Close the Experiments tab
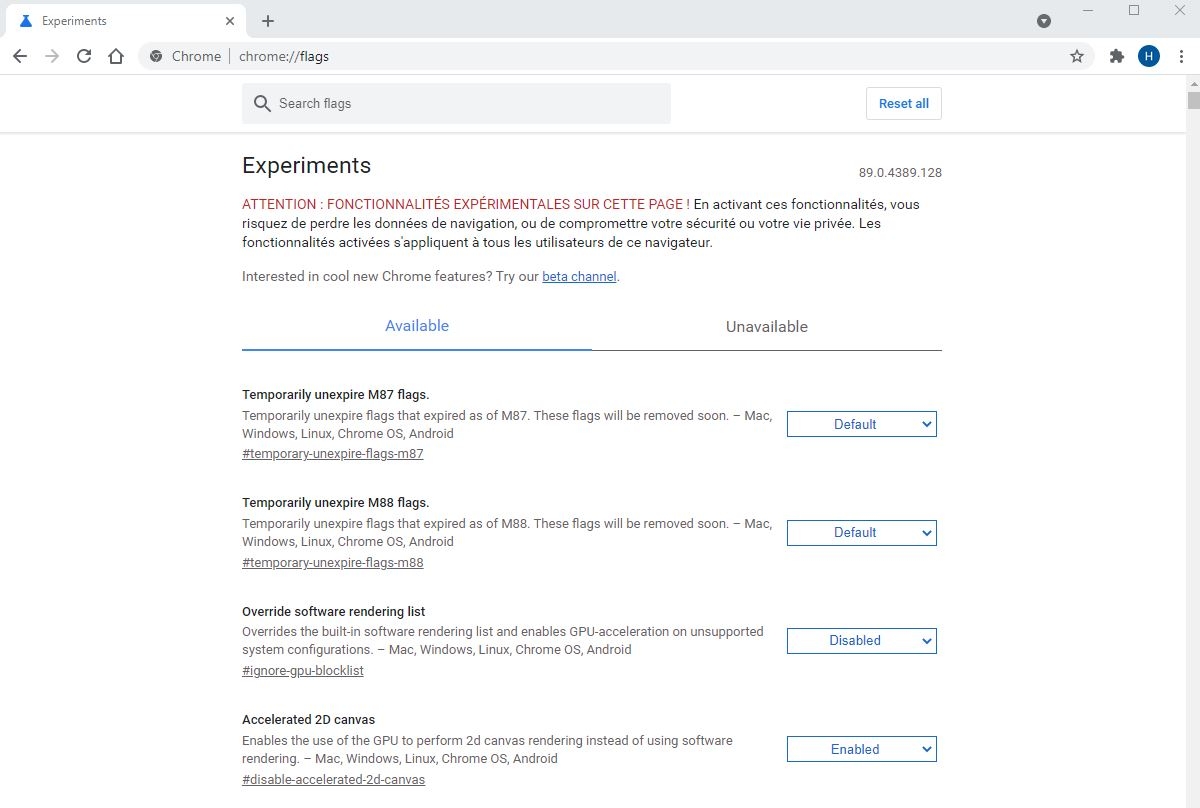Screen dimensions: 1200x808 [x=230, y=21]
